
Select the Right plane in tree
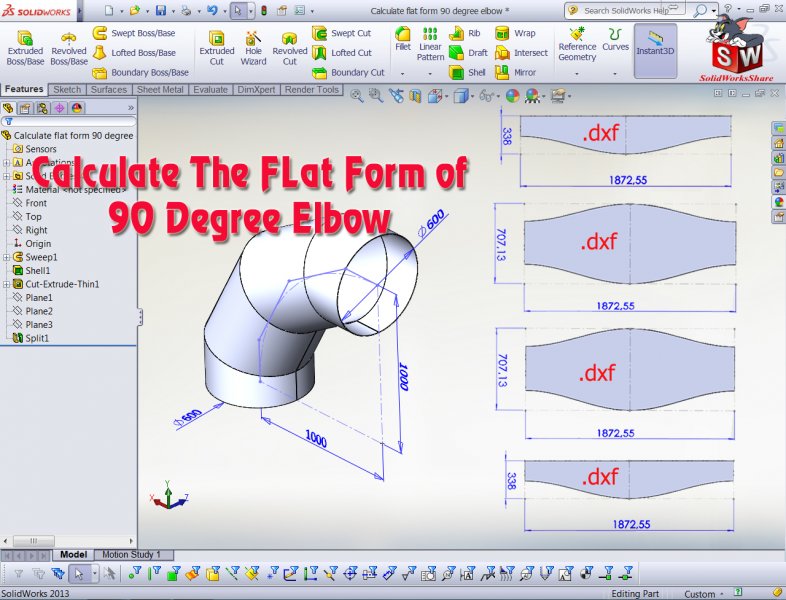[x=30, y=230]
